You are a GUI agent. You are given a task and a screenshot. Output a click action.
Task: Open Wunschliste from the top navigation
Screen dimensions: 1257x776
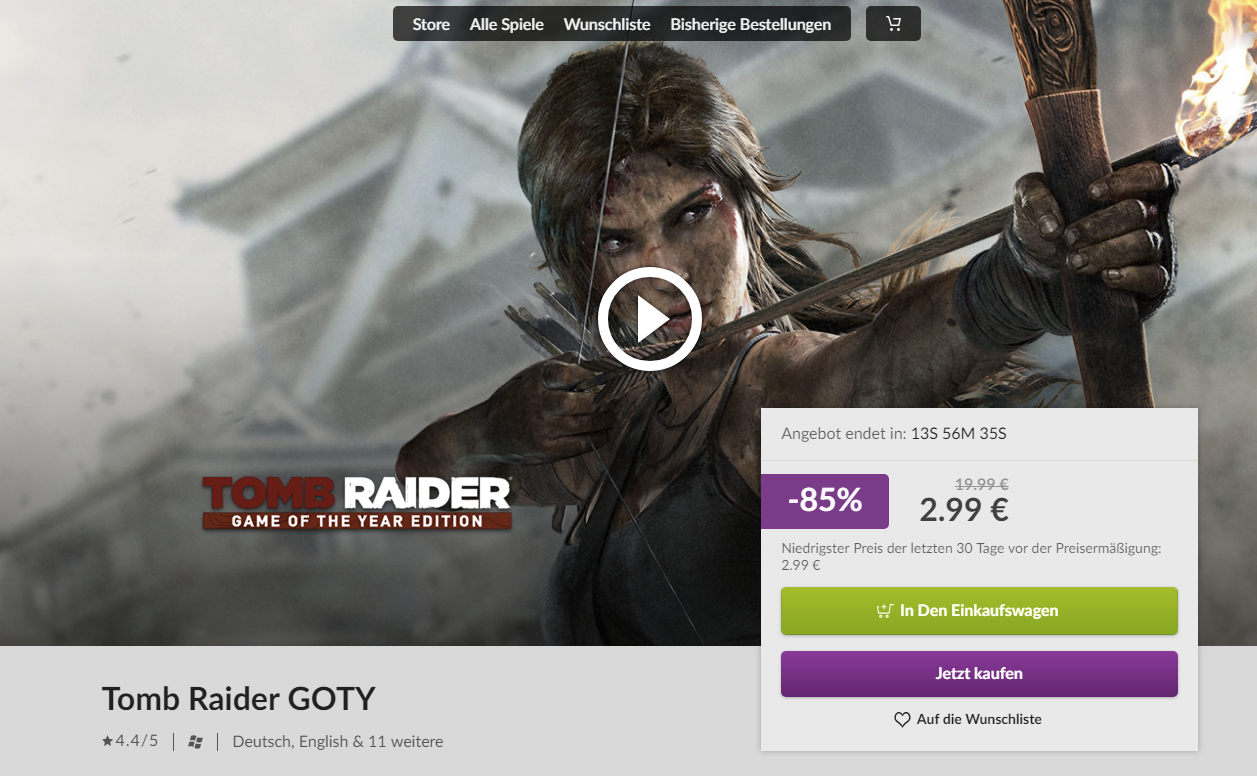tap(607, 24)
